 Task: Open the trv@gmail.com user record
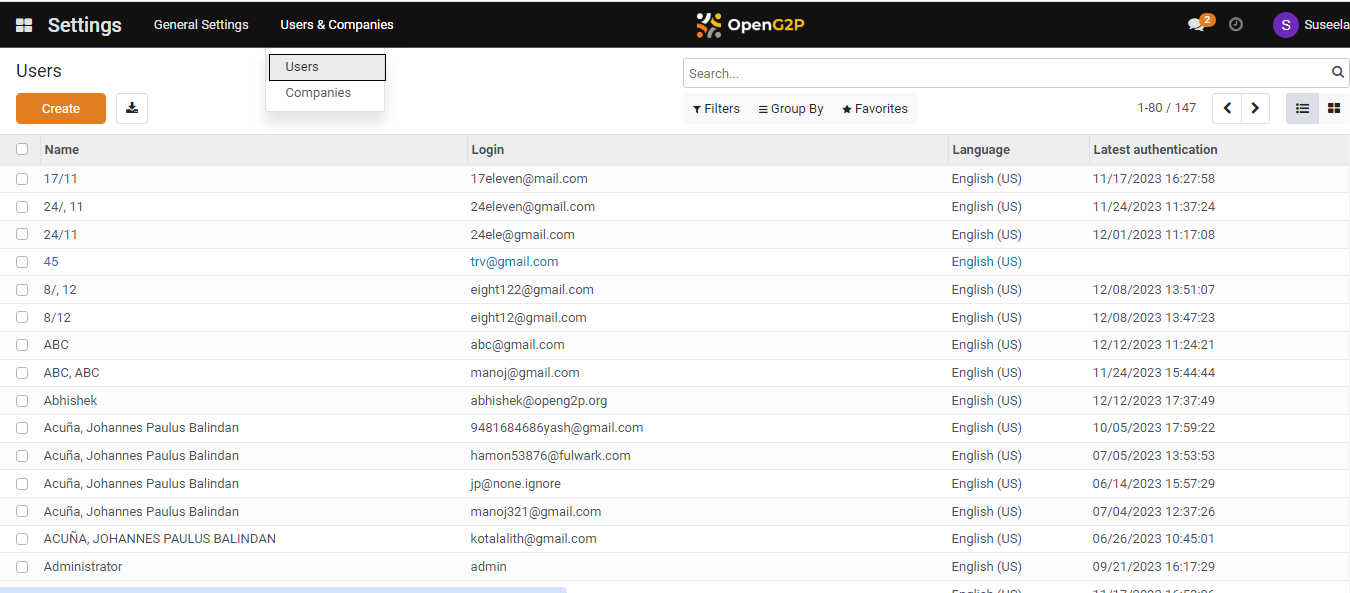click(514, 262)
